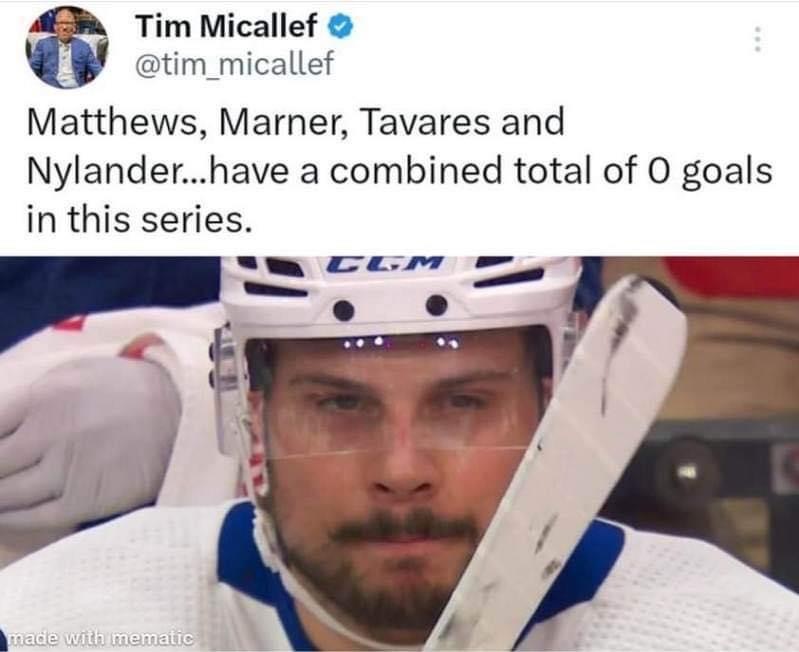Screen dimensions: 799x652
Task: Click the red object at photo top-right
Action: [734, 276]
